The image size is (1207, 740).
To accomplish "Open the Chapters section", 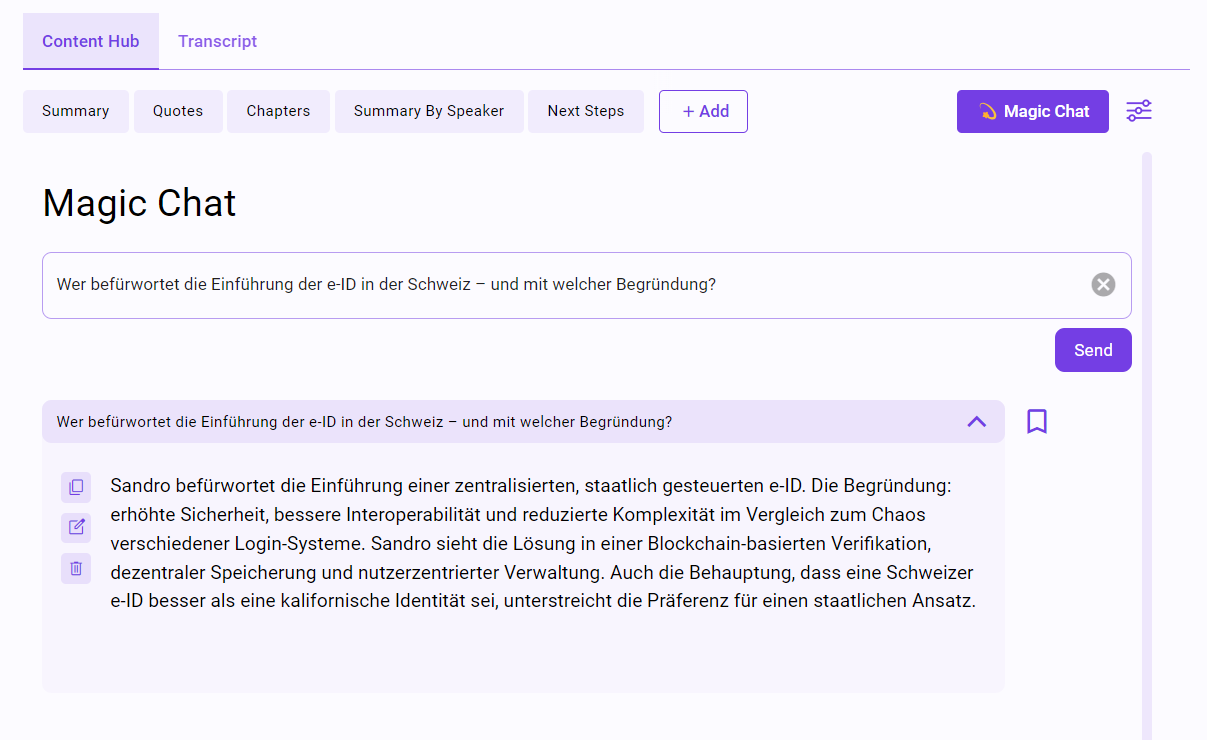I will (278, 111).
